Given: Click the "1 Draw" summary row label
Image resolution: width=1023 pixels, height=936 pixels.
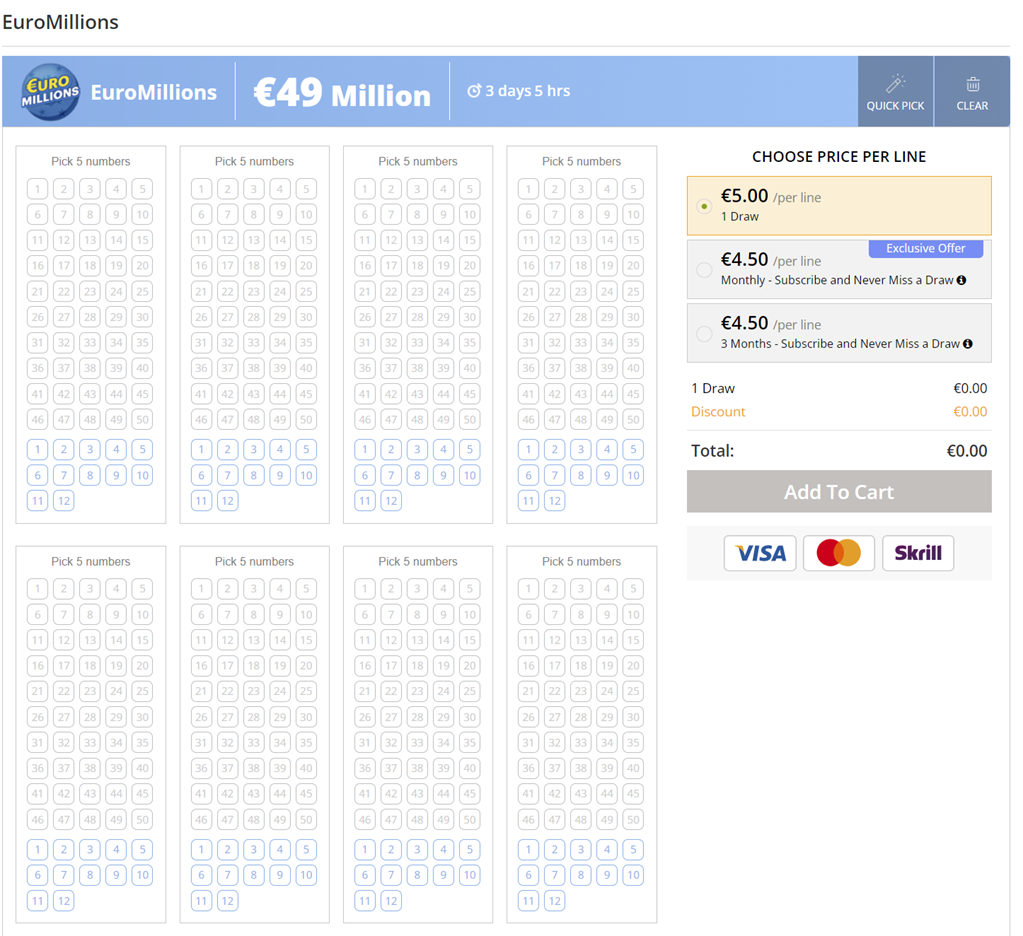Looking at the screenshot, I should [713, 388].
